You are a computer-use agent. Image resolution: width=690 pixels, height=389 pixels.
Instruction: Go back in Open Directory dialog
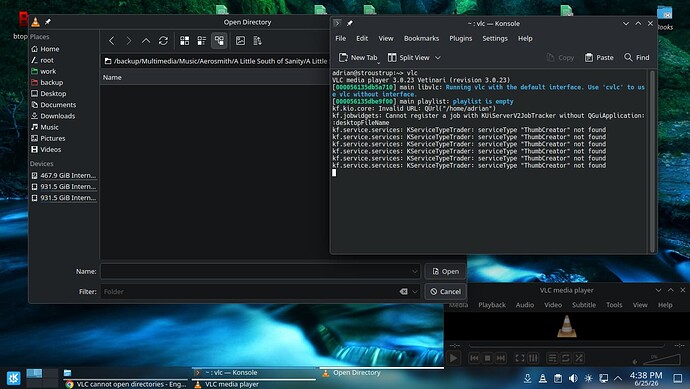click(111, 41)
